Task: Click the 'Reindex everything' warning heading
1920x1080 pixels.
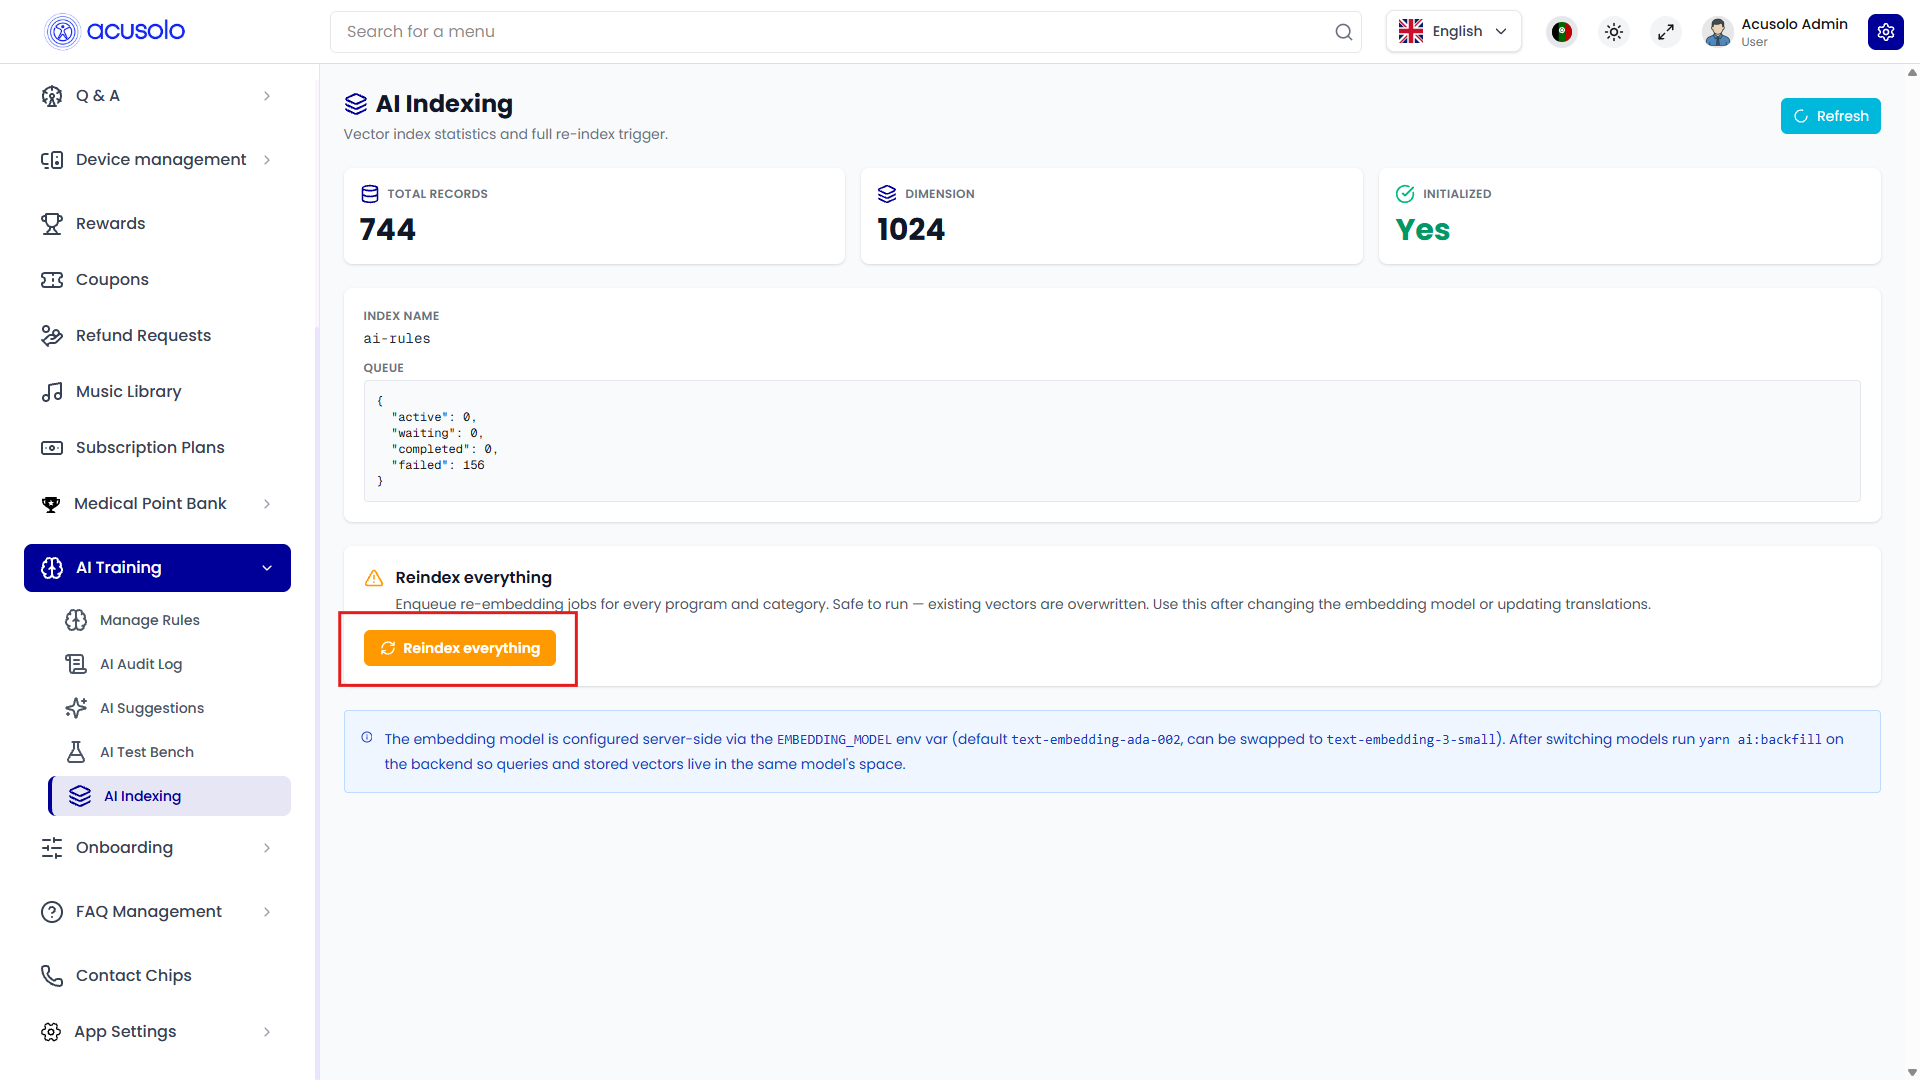Action: coord(473,577)
